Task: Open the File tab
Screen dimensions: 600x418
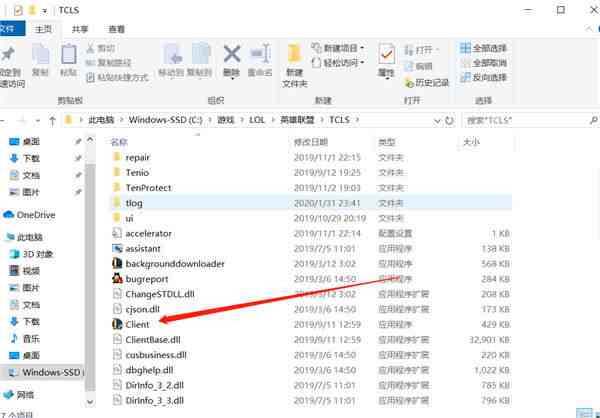Action: [x=11, y=29]
